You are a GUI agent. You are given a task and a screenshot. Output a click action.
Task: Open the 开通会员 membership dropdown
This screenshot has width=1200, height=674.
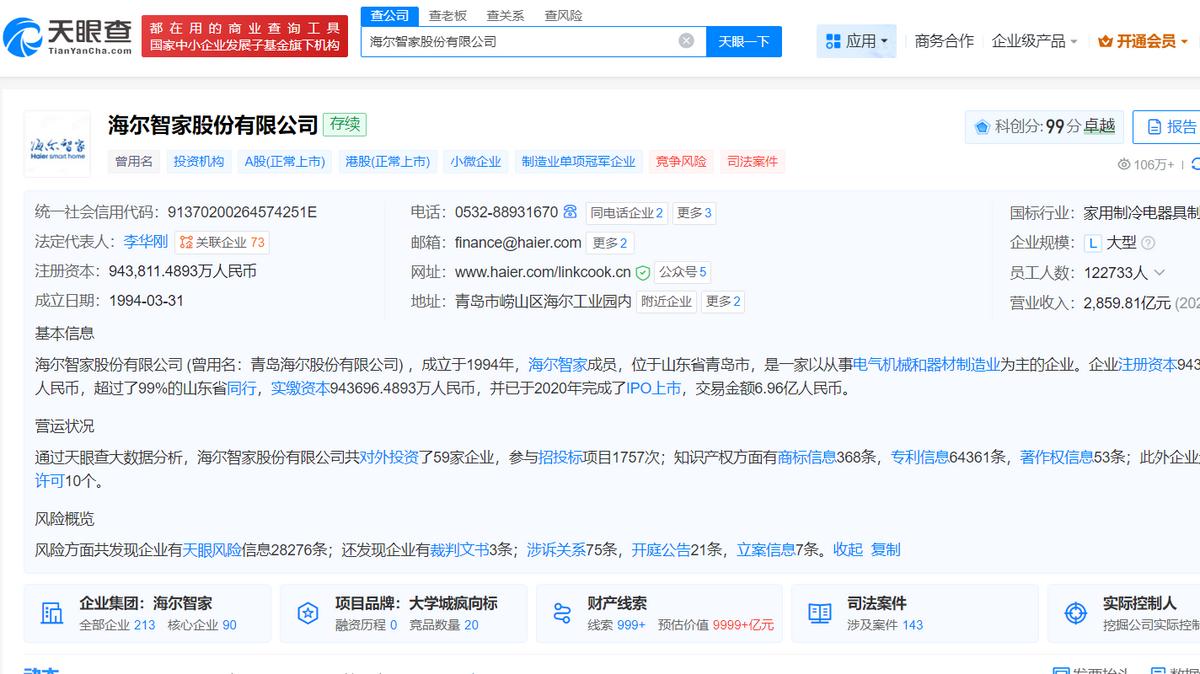coord(1142,42)
